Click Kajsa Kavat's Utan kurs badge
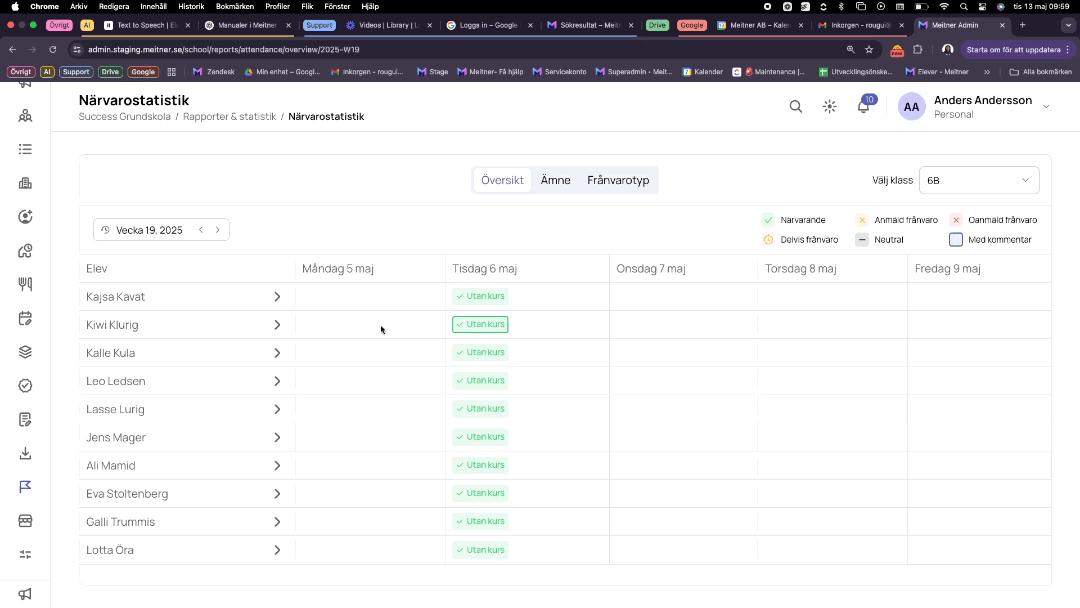The height and width of the screenshot is (608, 1080). point(480,296)
